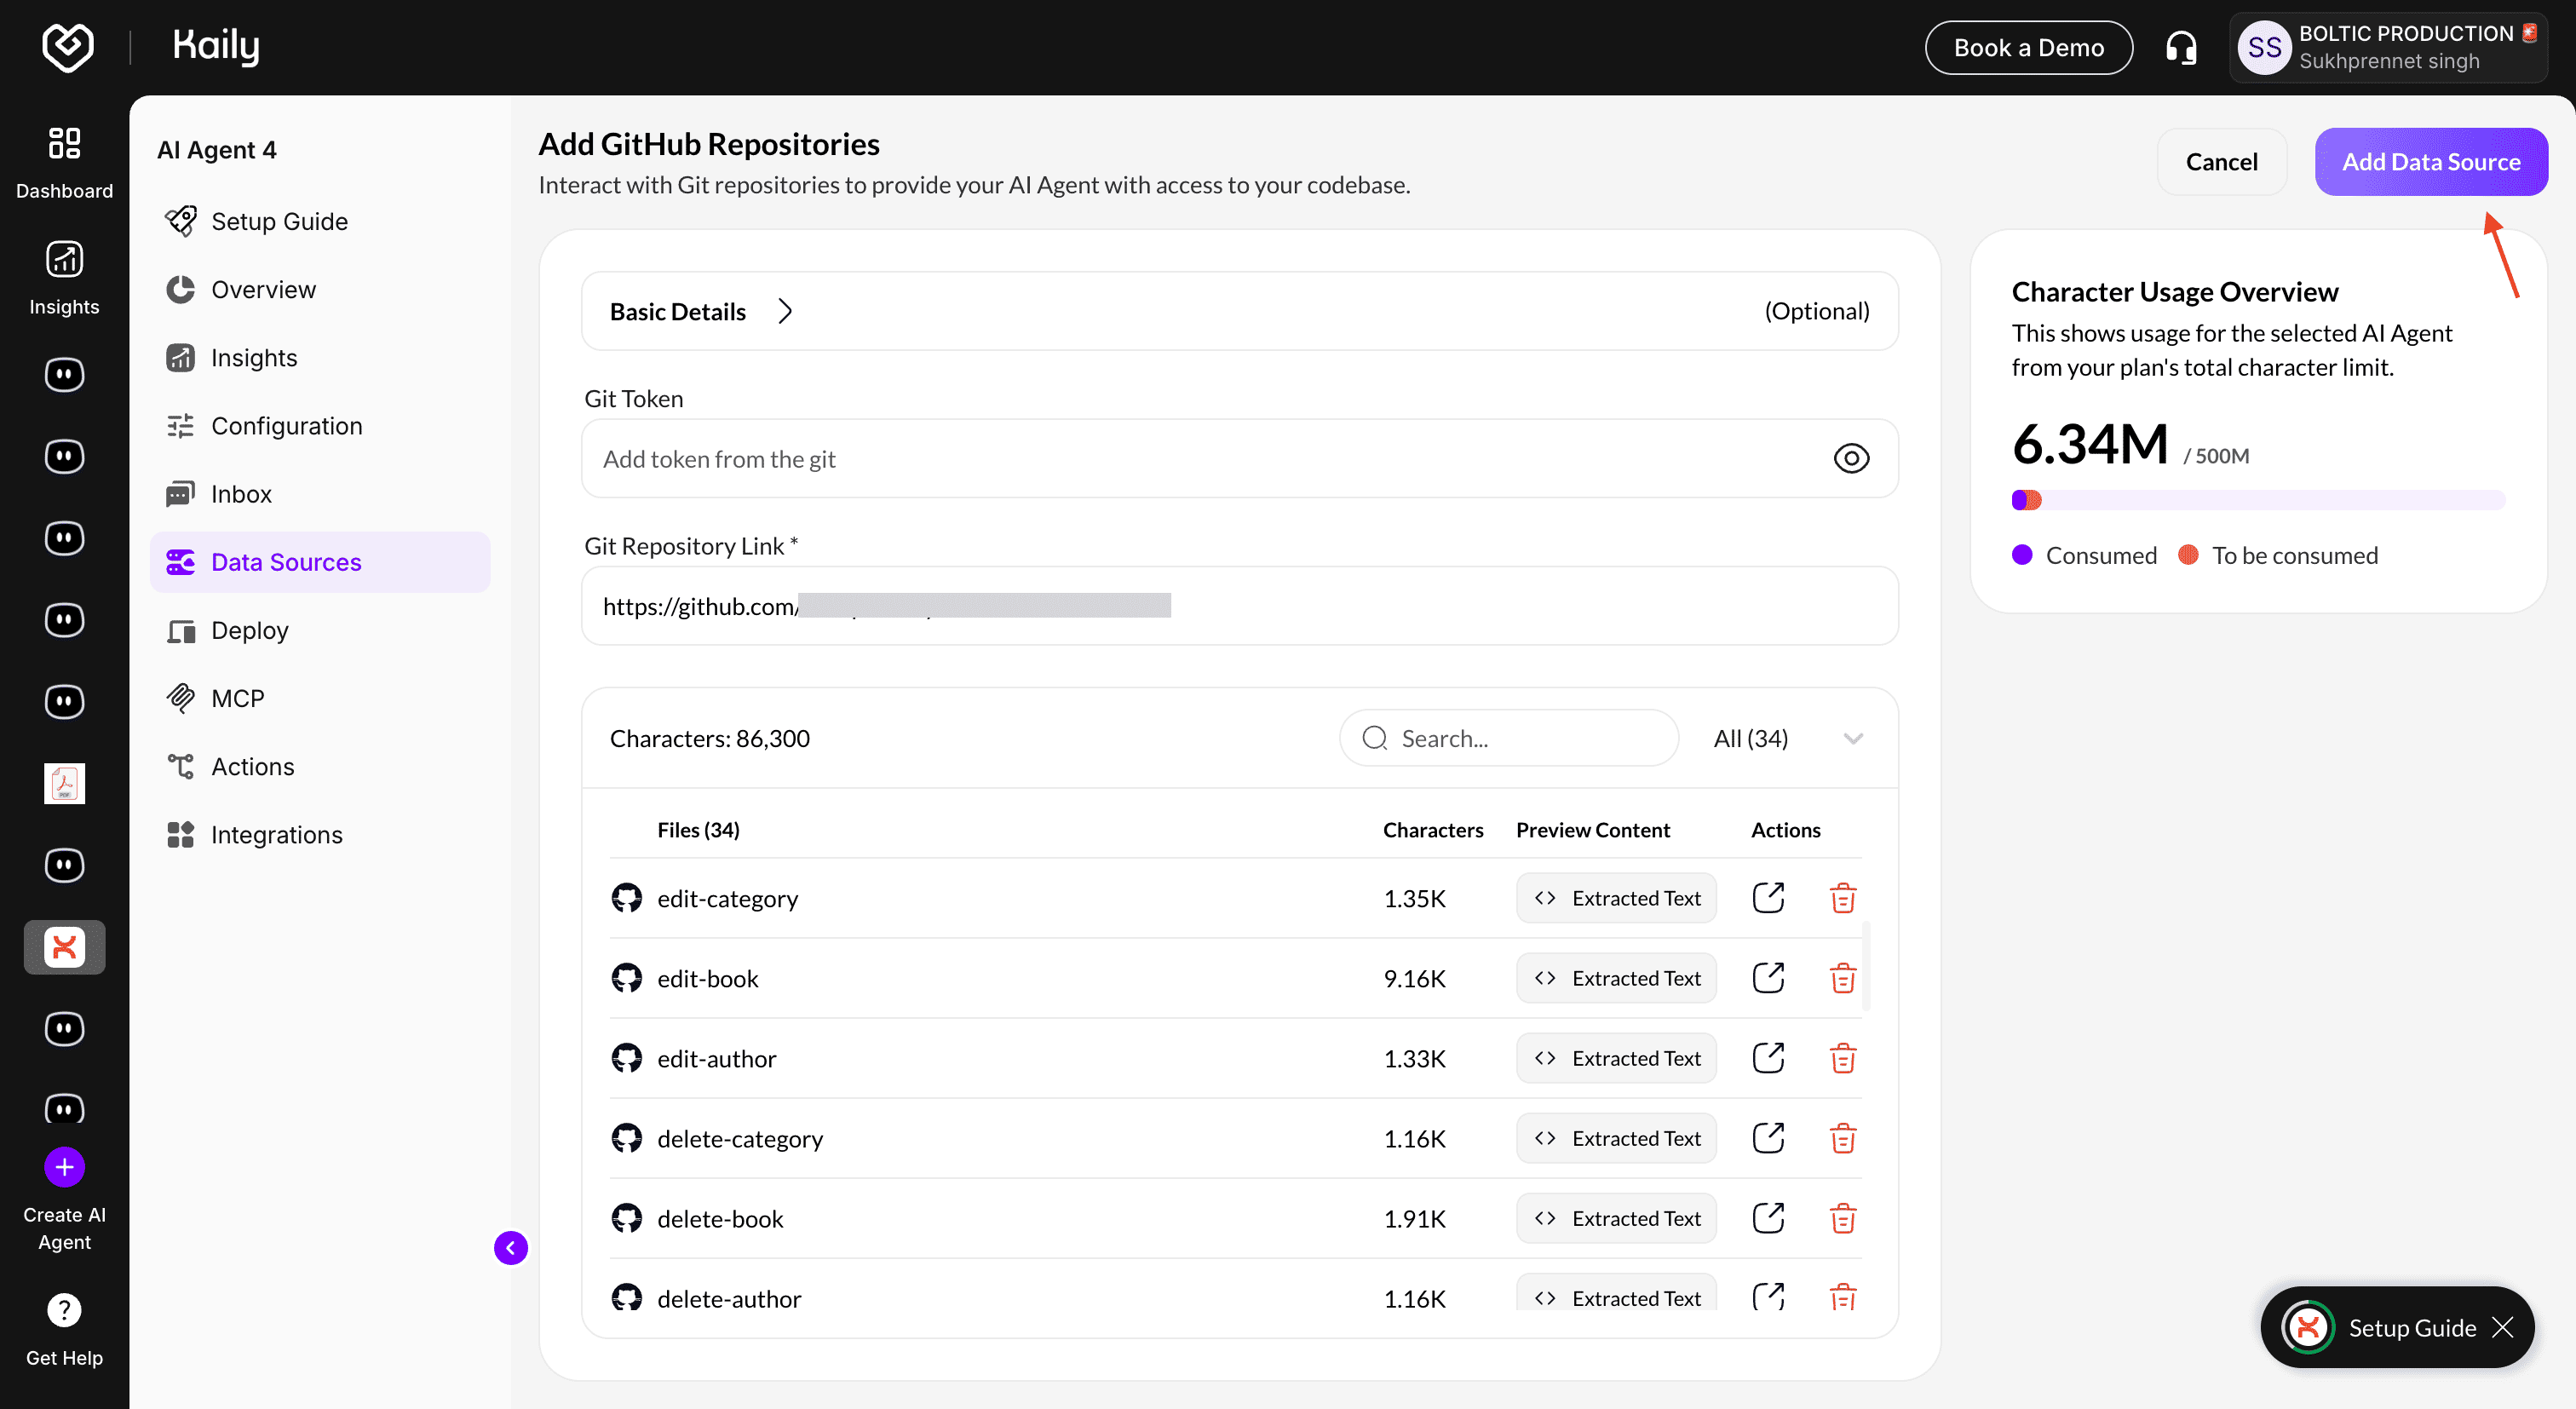Viewport: 2576px width, 1409px height.
Task: Close the Setup Guide floating widget
Action: coord(2503,1327)
